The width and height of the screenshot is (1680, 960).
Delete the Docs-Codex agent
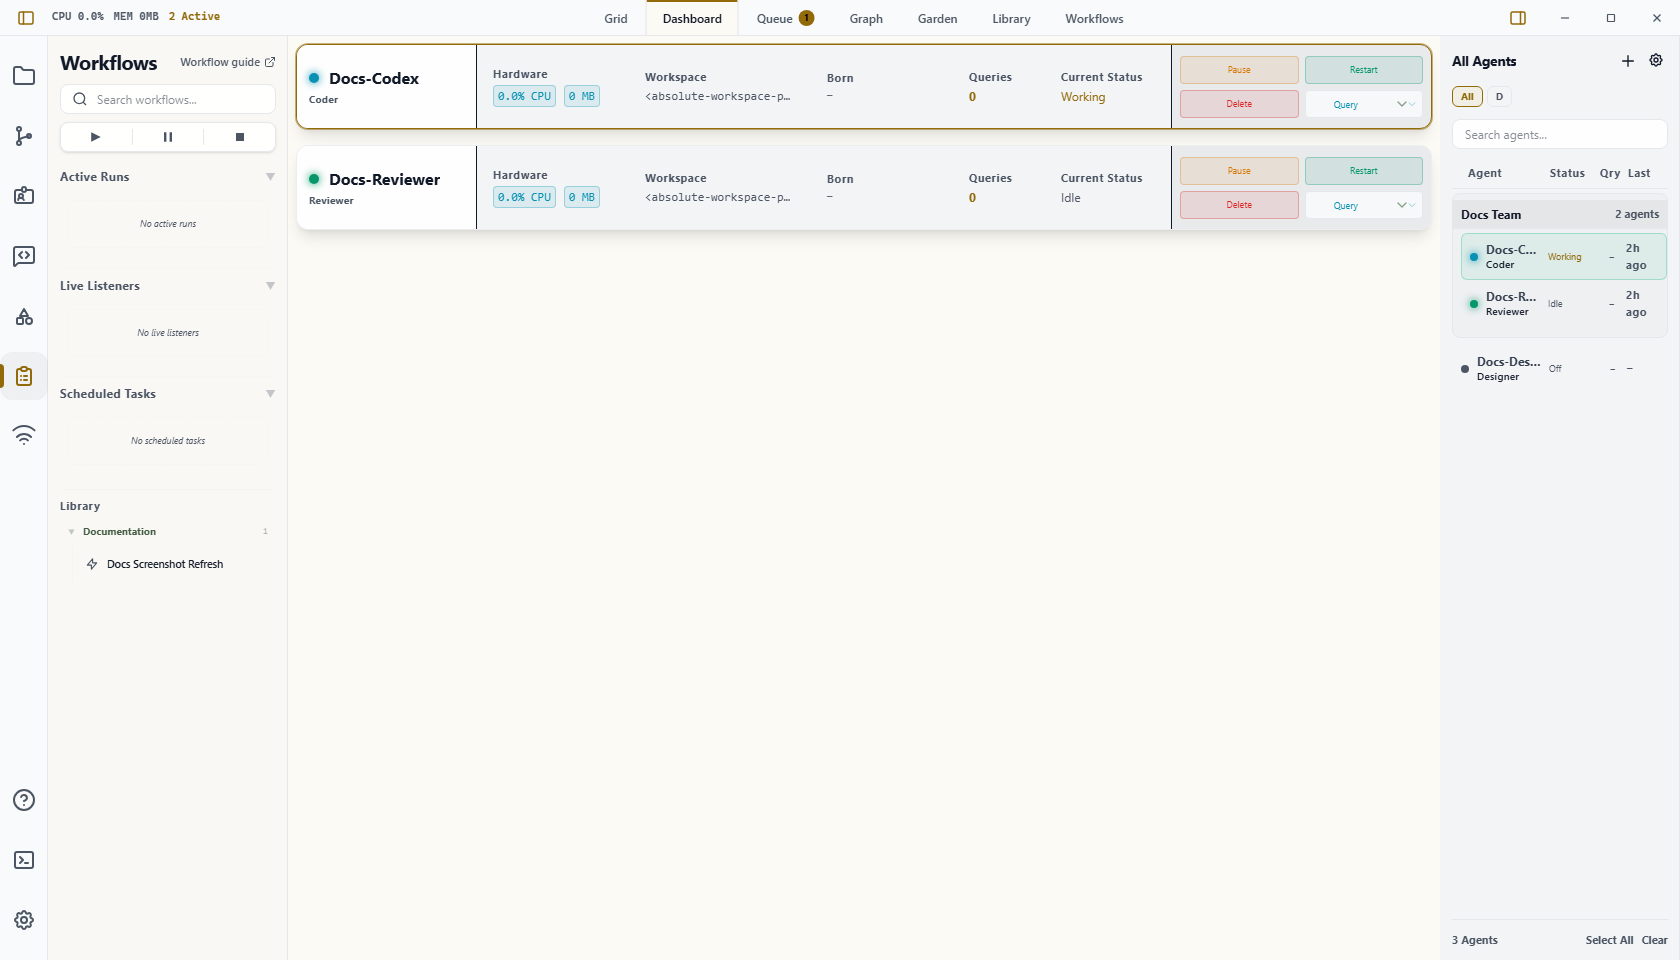pyautogui.click(x=1239, y=104)
